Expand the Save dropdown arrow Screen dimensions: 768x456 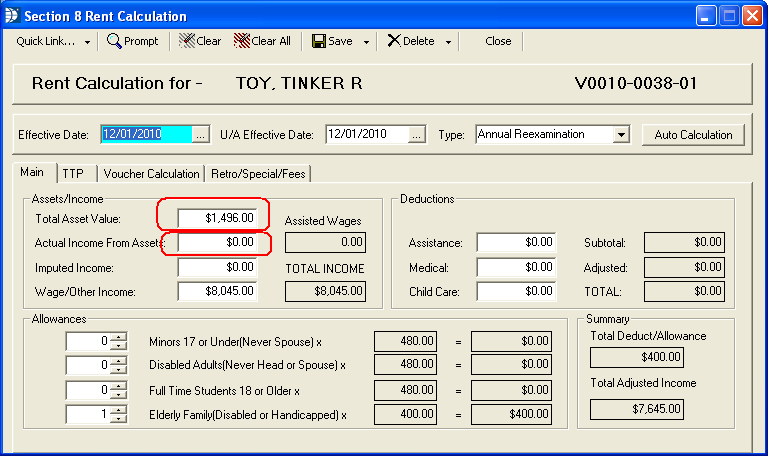[366, 42]
